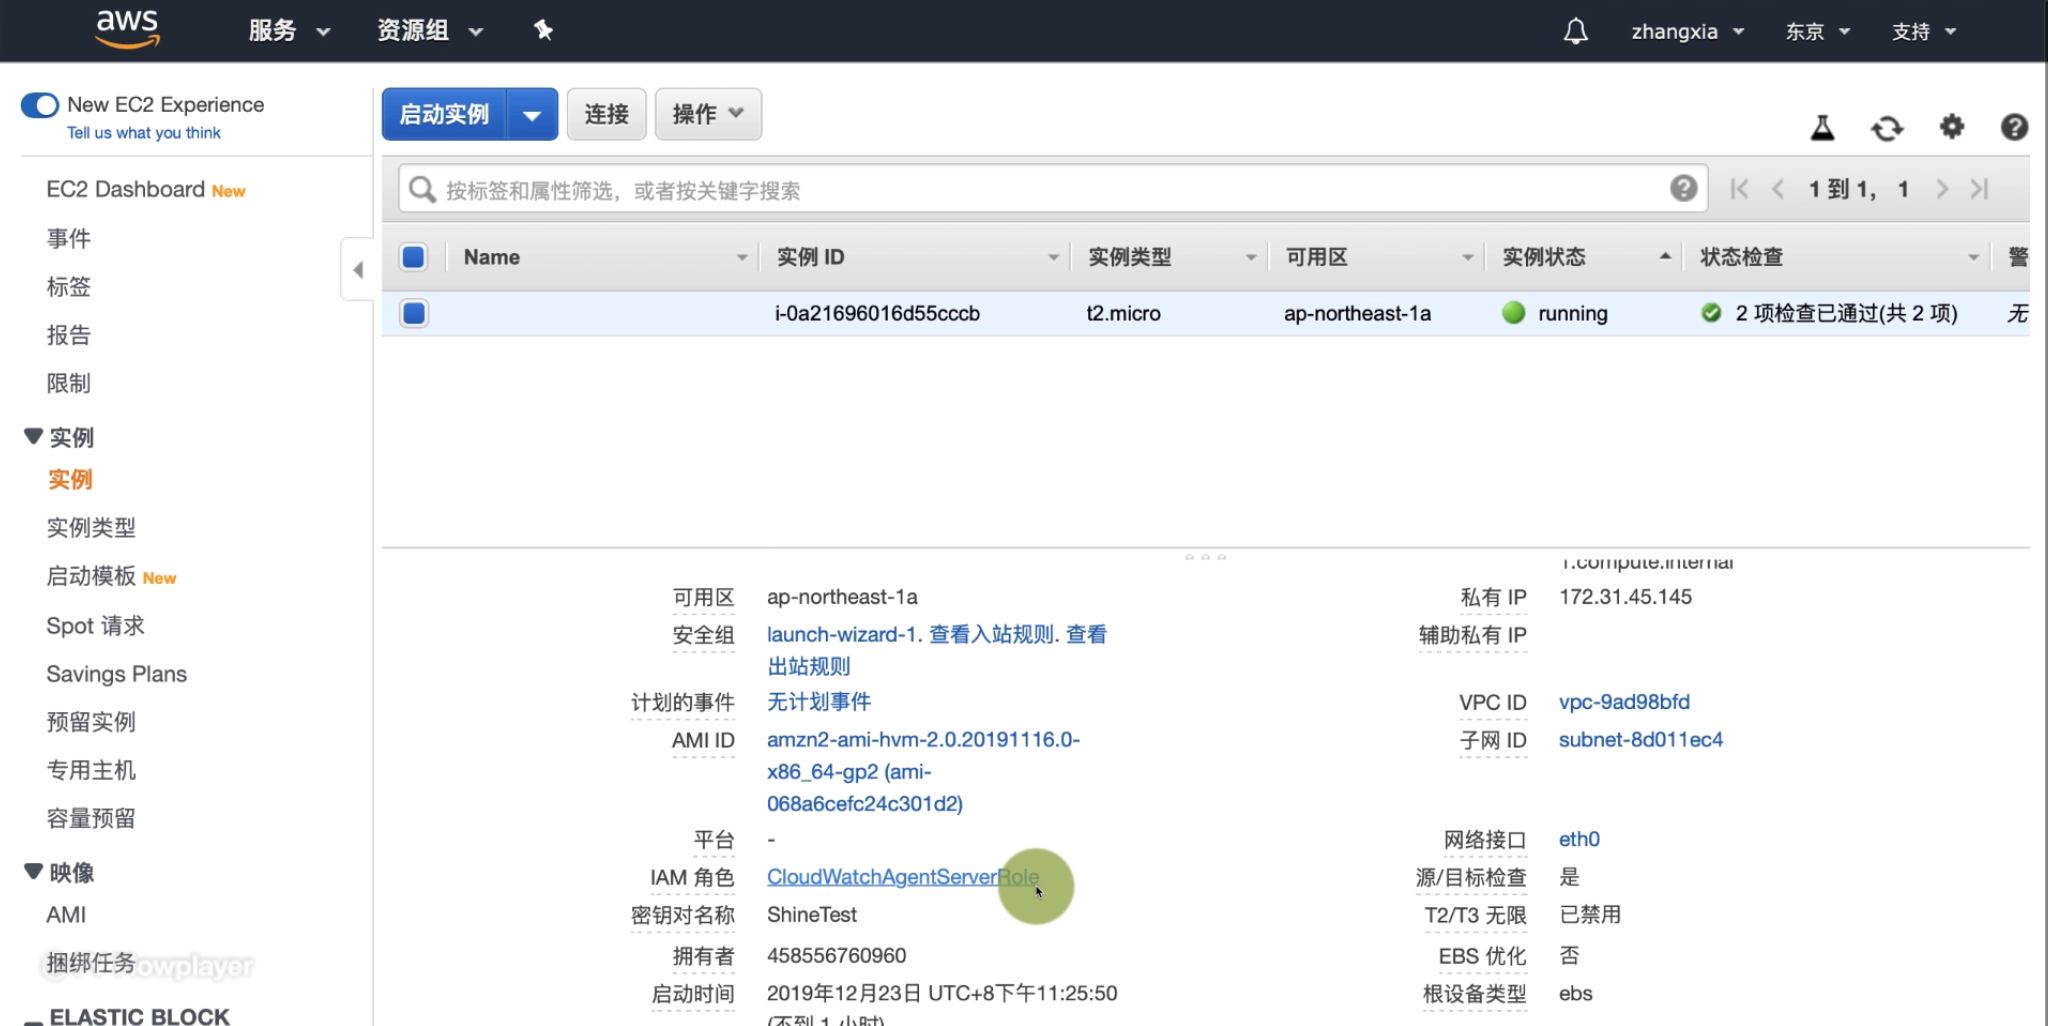Collapse the 实例 section in sidebar
The height and width of the screenshot is (1026, 2048).
point(33,437)
